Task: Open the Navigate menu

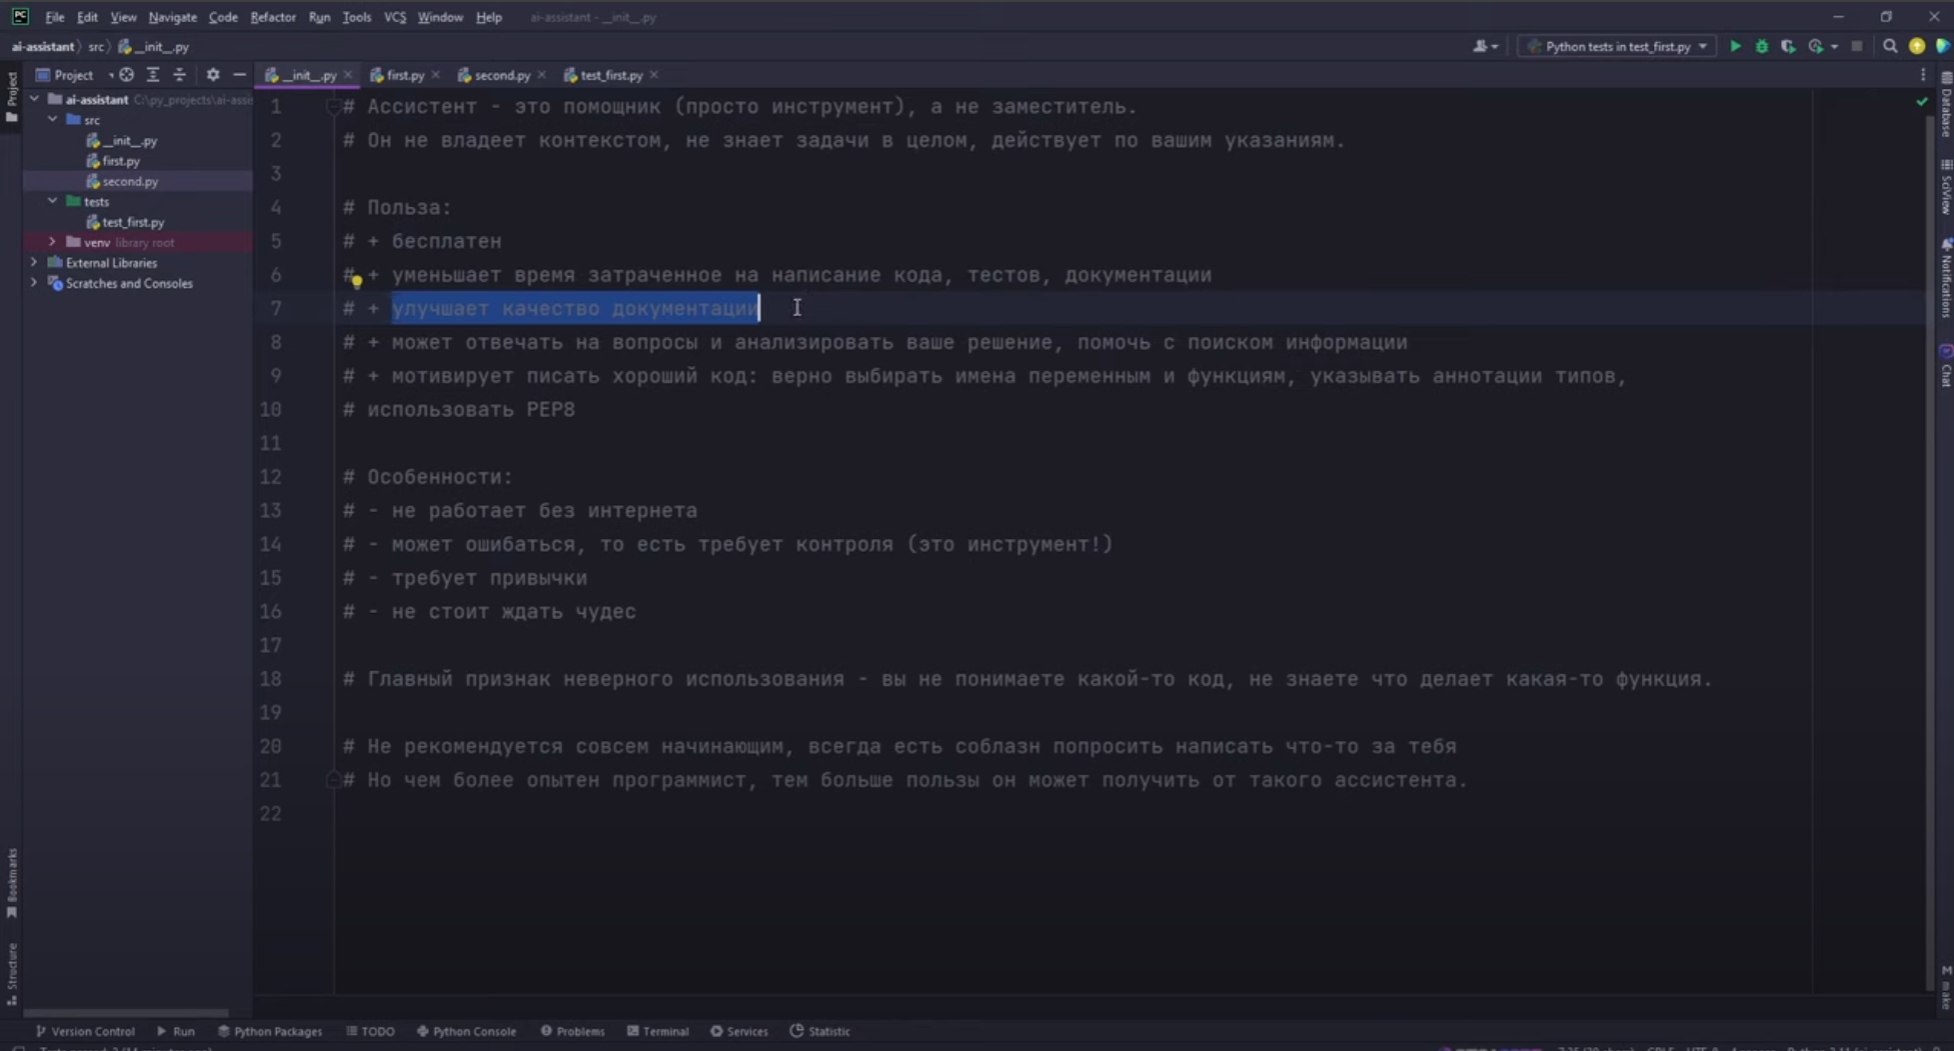Action: [x=172, y=17]
